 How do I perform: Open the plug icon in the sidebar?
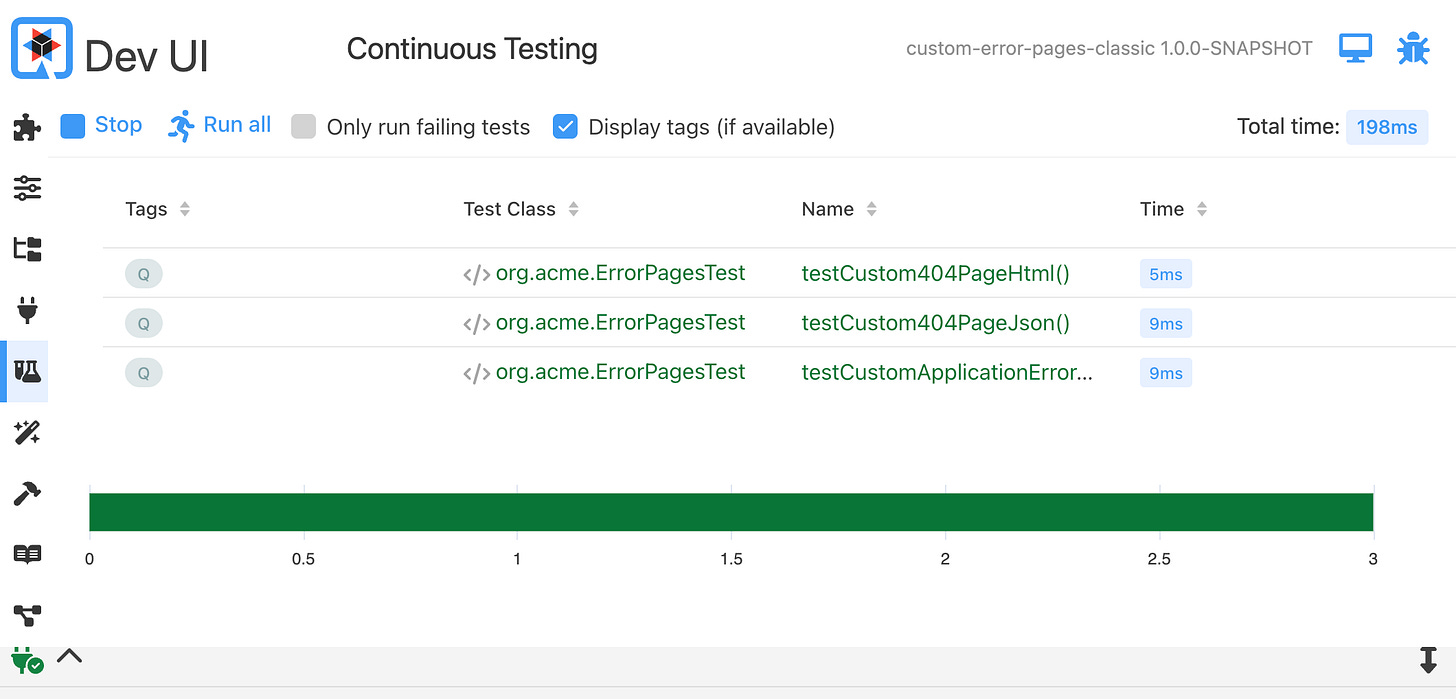[27, 310]
